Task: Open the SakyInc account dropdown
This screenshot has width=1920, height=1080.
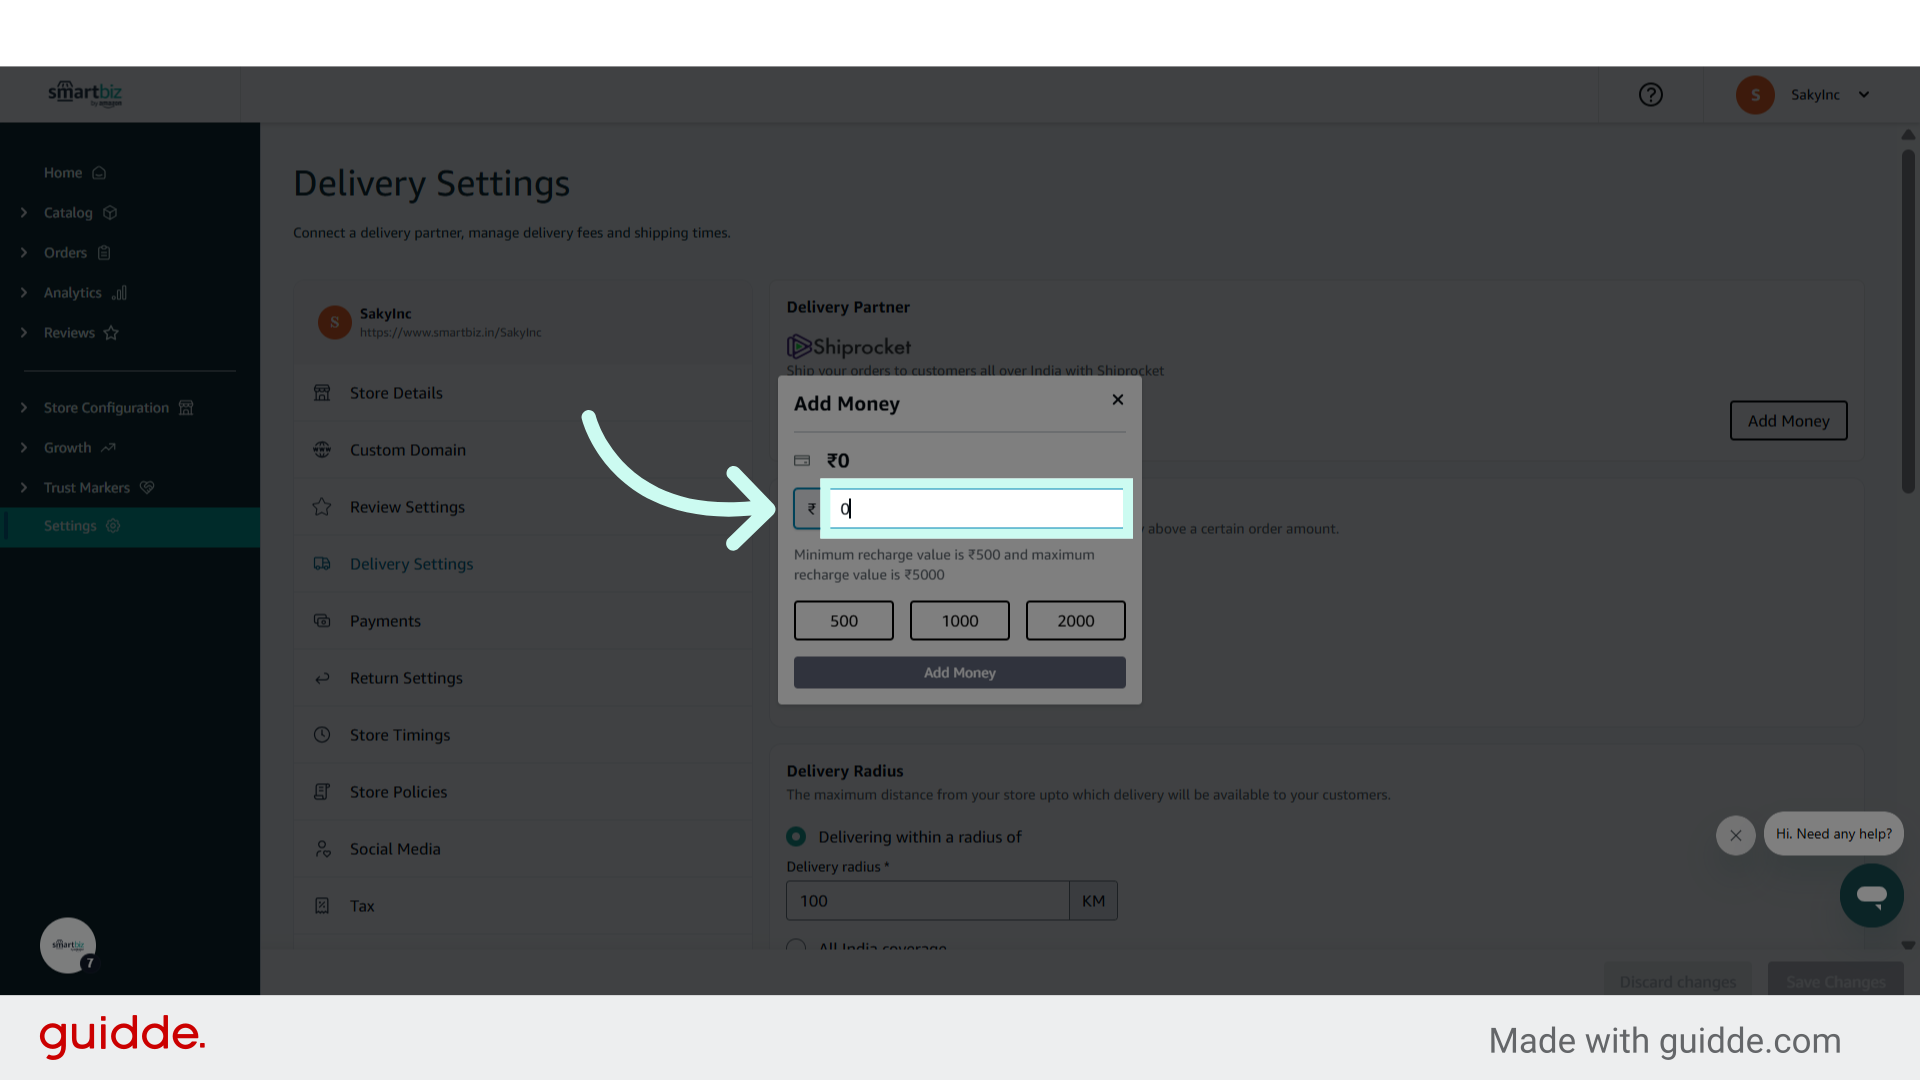Action: coord(1864,95)
